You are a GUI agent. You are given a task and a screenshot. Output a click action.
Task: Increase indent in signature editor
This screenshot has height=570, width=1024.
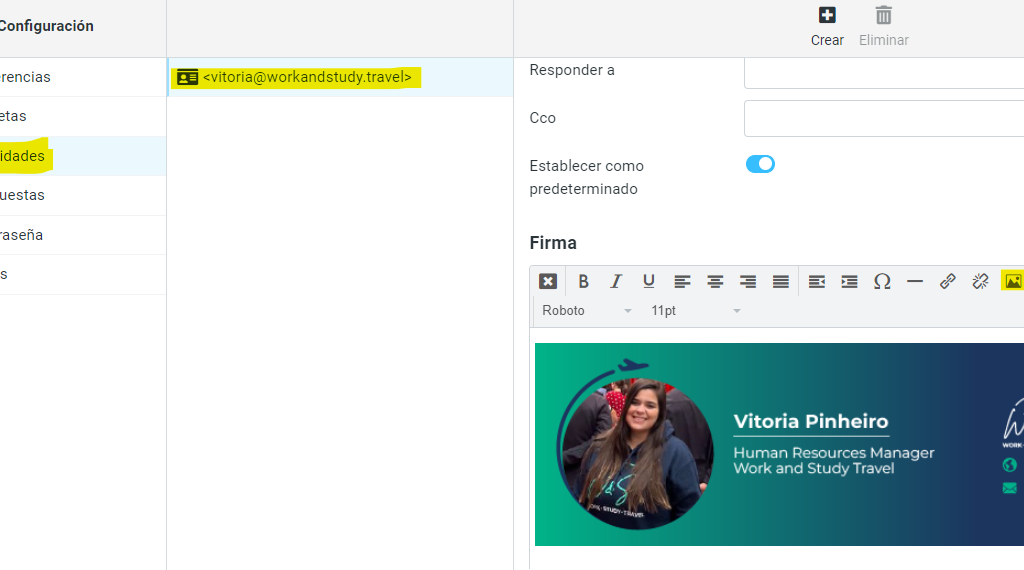pyautogui.click(x=849, y=281)
